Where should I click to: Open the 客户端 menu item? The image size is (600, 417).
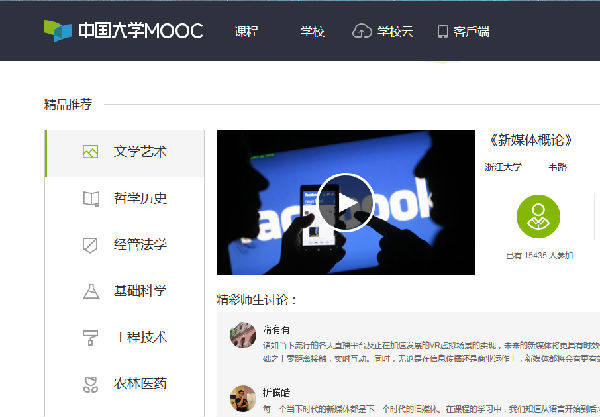click(471, 31)
